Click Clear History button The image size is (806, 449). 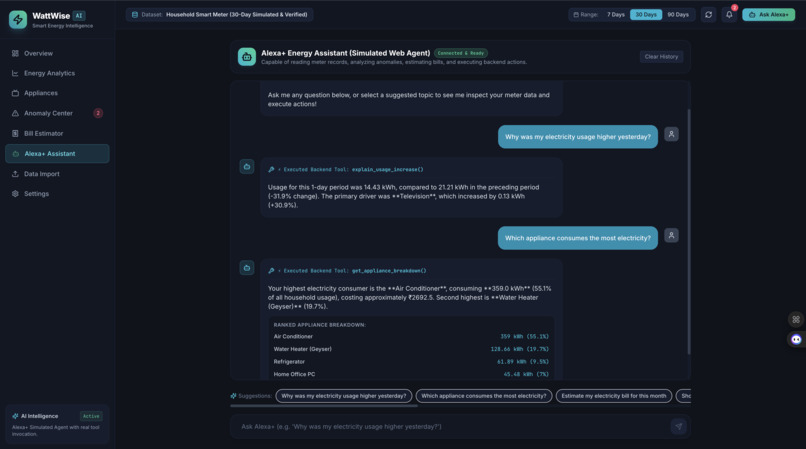[662, 57]
